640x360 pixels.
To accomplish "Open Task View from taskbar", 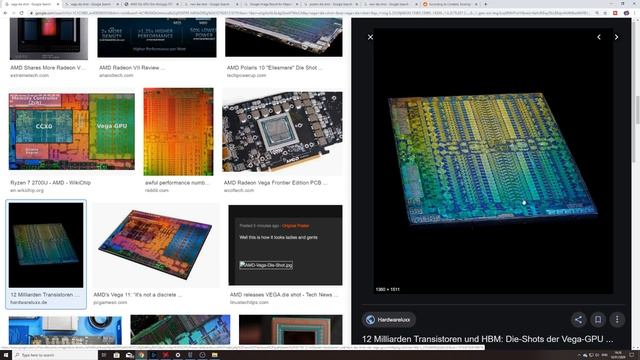I will click(104, 355).
